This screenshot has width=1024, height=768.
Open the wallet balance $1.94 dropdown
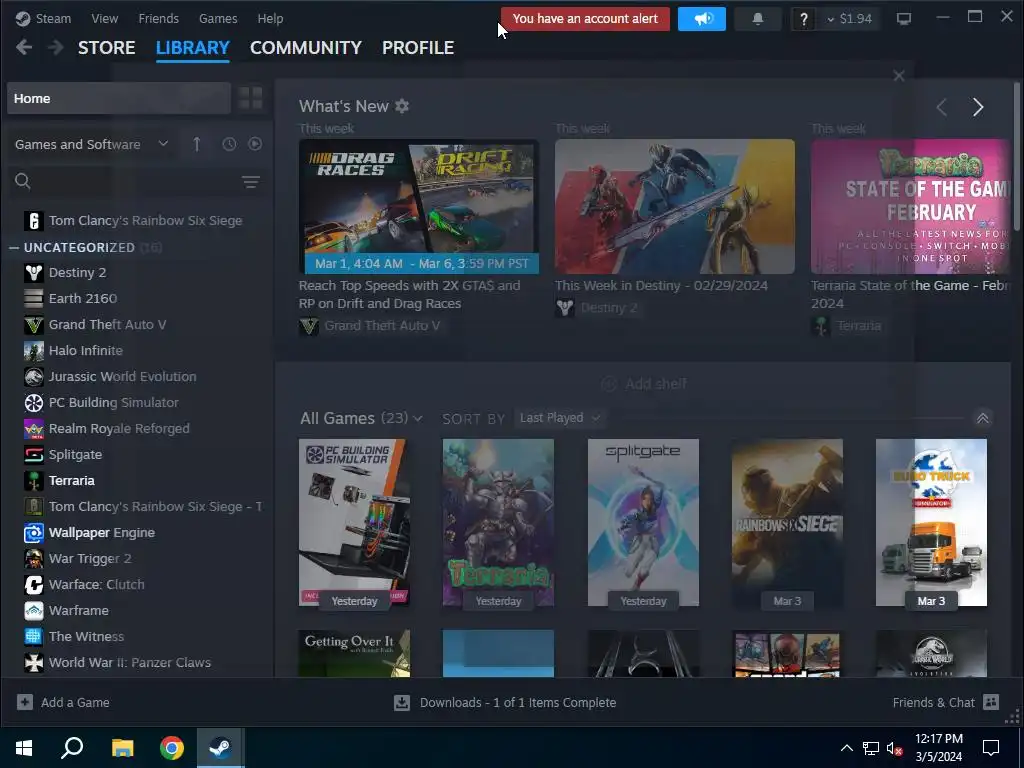[849, 19]
